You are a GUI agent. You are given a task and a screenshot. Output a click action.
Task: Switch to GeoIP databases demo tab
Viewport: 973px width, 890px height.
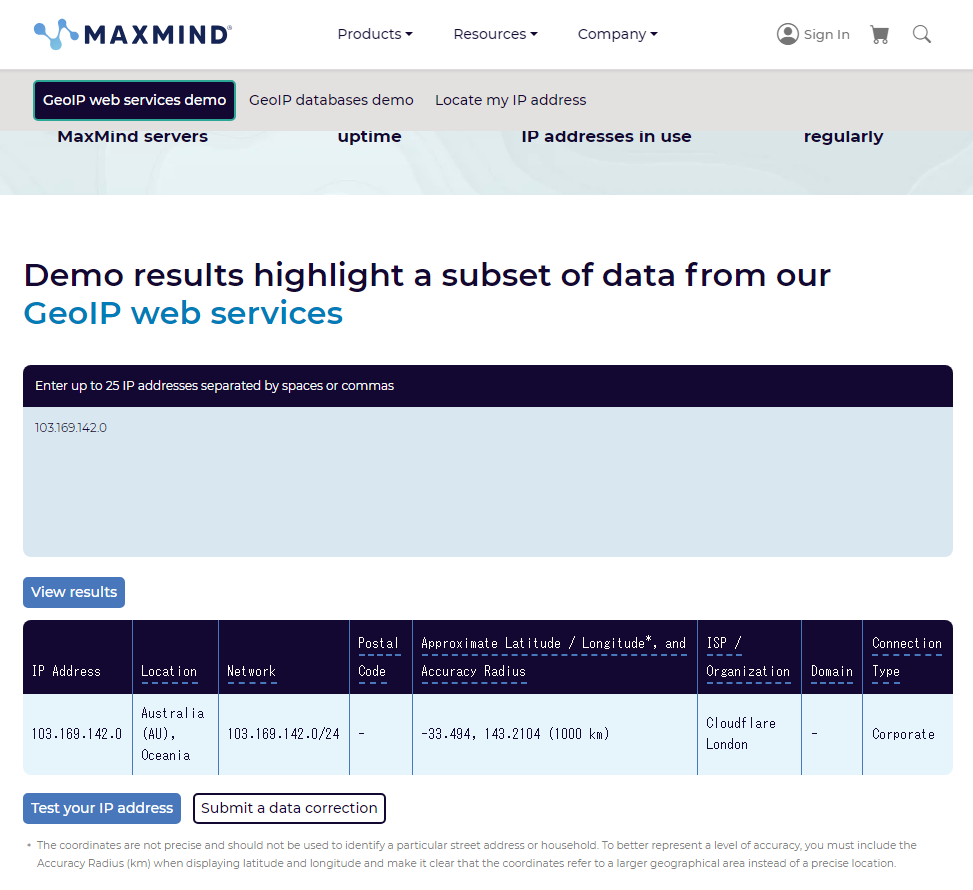(331, 100)
